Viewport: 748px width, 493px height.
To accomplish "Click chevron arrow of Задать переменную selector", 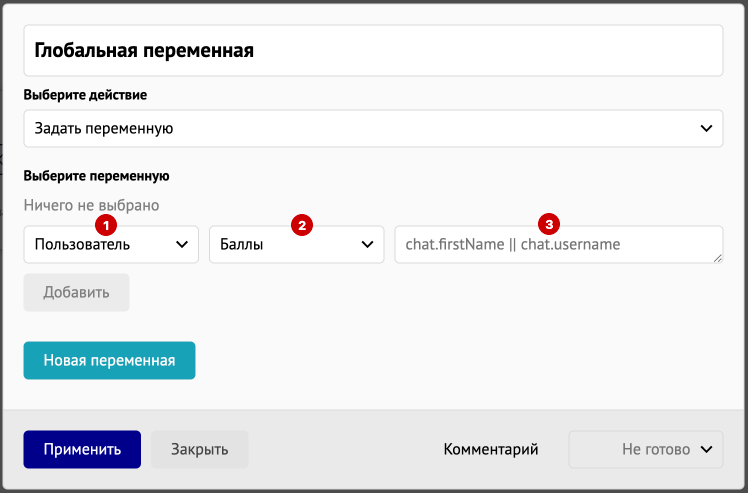I will tap(706, 128).
